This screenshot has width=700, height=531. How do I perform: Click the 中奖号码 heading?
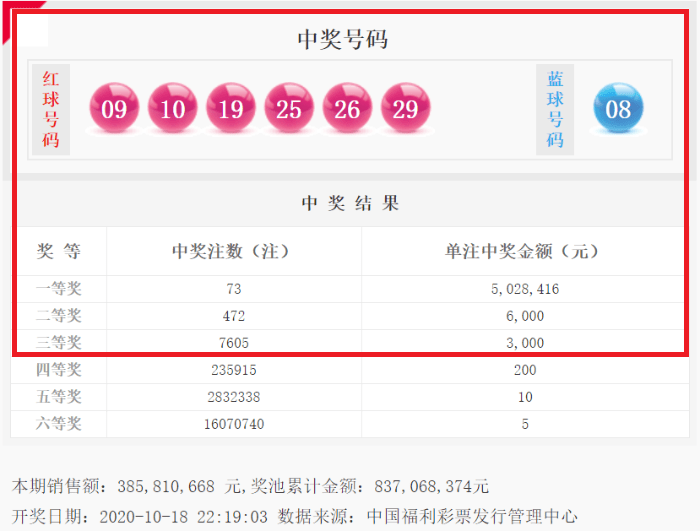[x=342, y=39]
